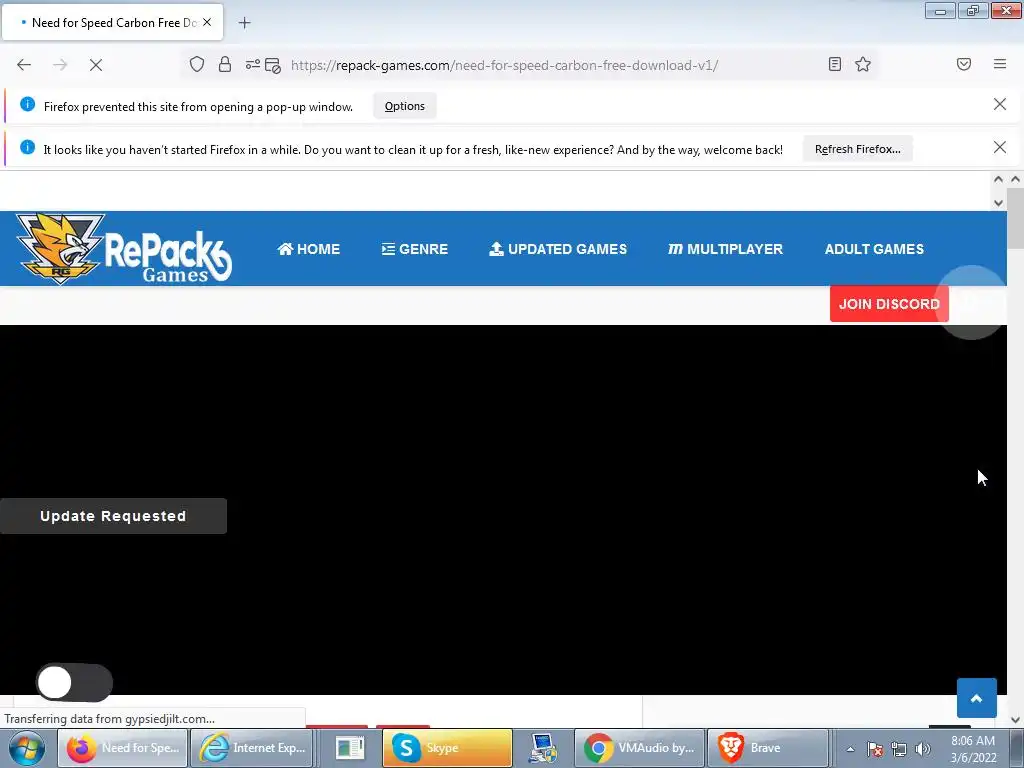
Task: Click the network computer taskbar icon
Action: pyautogui.click(x=543, y=748)
